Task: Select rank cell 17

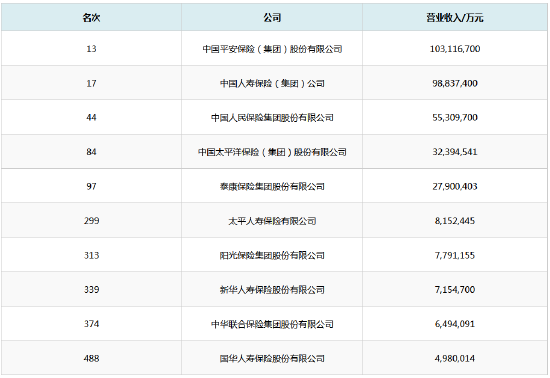Action: (91, 83)
